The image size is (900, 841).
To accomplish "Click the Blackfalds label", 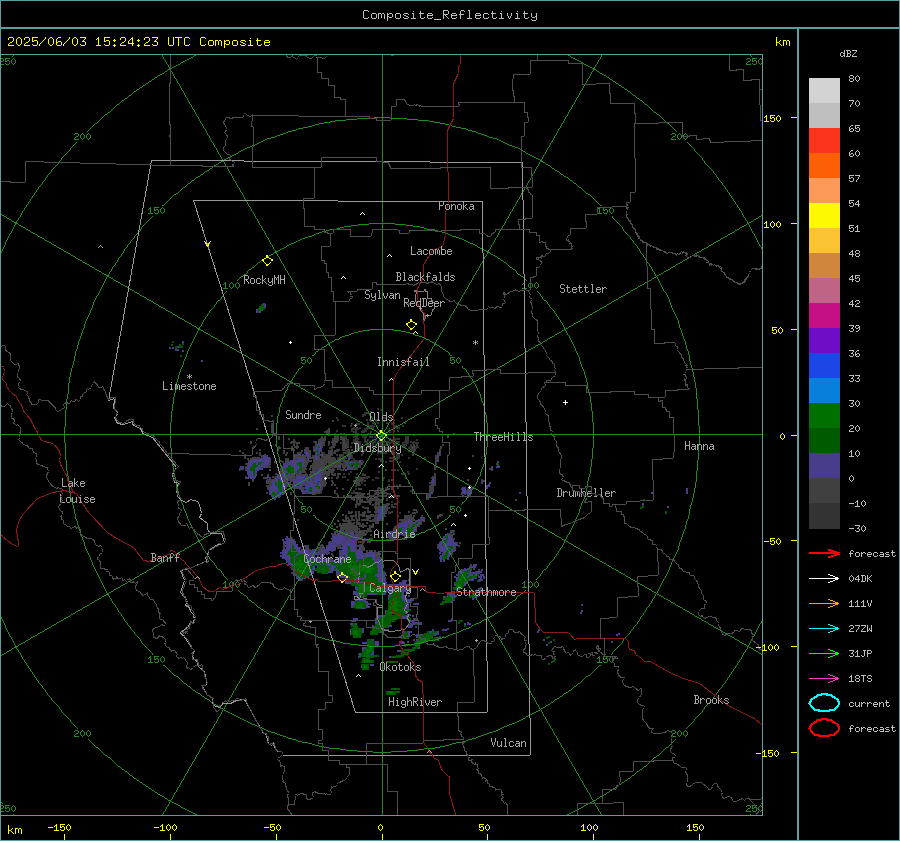I will point(425,277).
